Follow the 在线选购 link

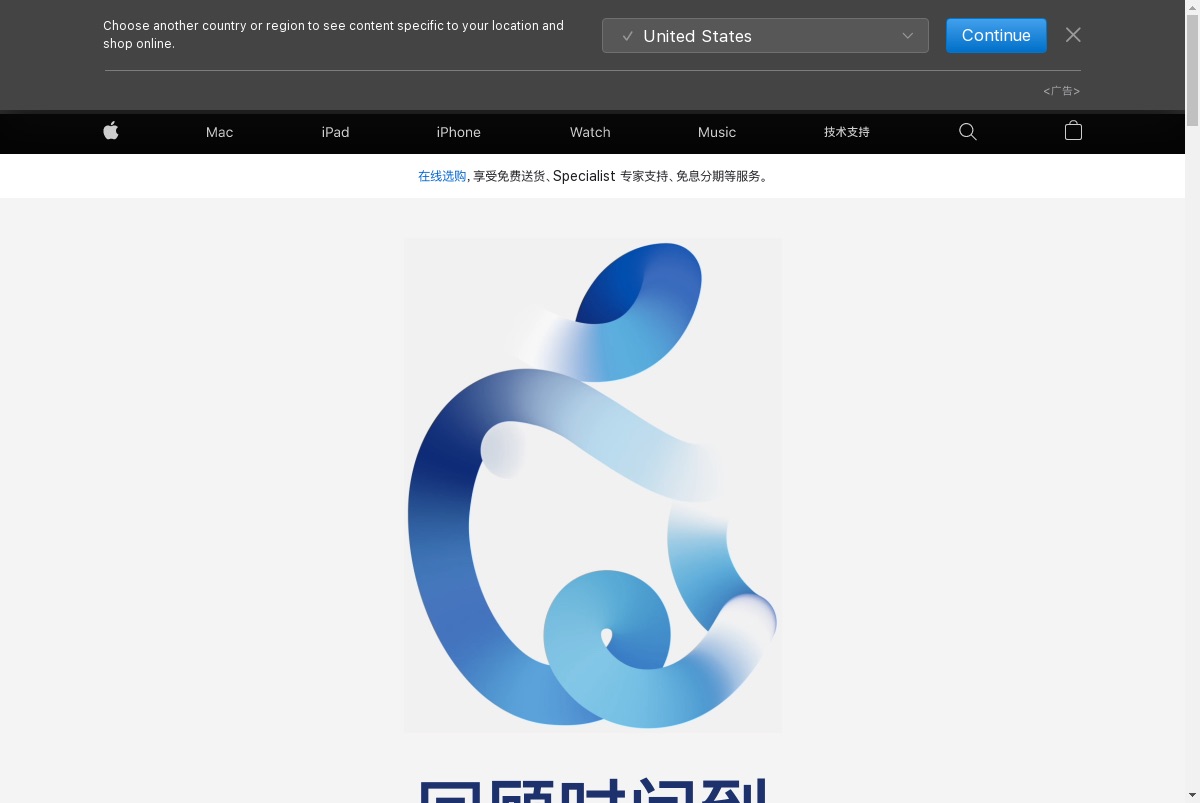[x=442, y=176]
